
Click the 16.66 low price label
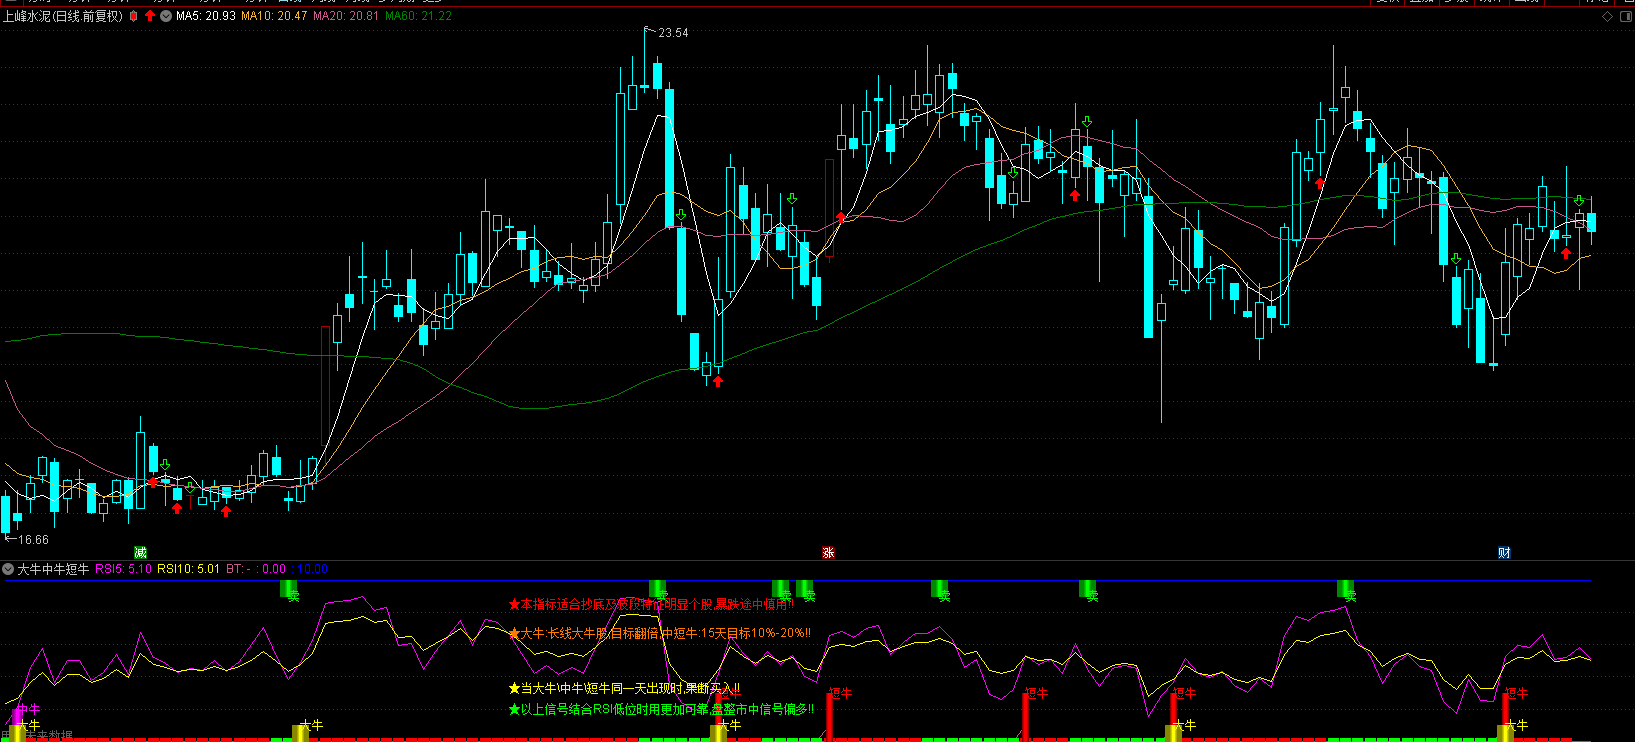click(33, 540)
